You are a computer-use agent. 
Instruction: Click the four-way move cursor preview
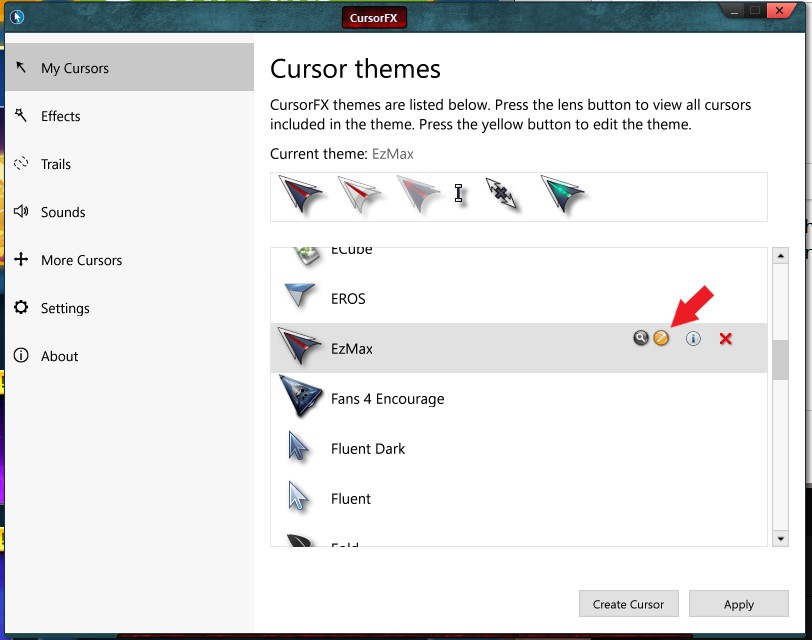pyautogui.click(x=501, y=193)
